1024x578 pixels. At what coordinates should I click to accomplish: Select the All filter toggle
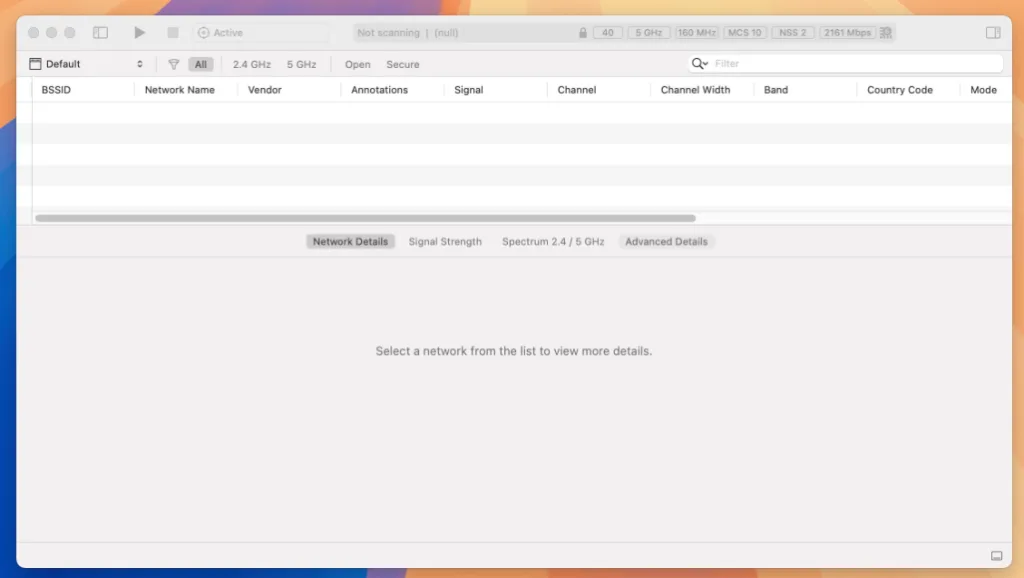coord(201,64)
